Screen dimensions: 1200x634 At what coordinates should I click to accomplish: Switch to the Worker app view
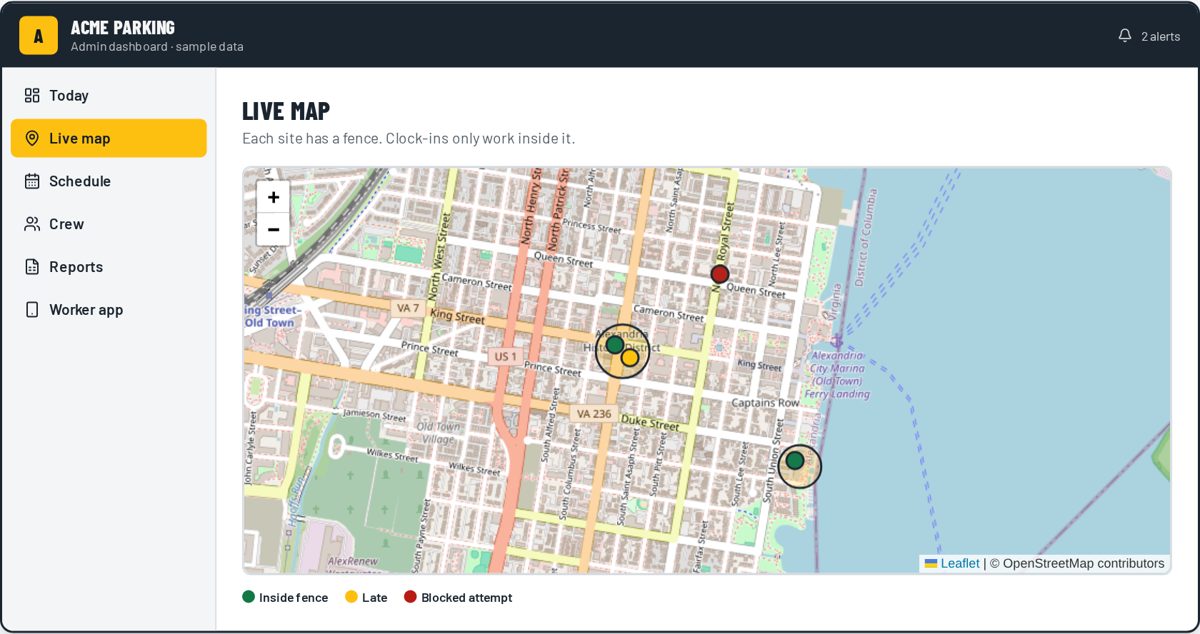pos(109,310)
